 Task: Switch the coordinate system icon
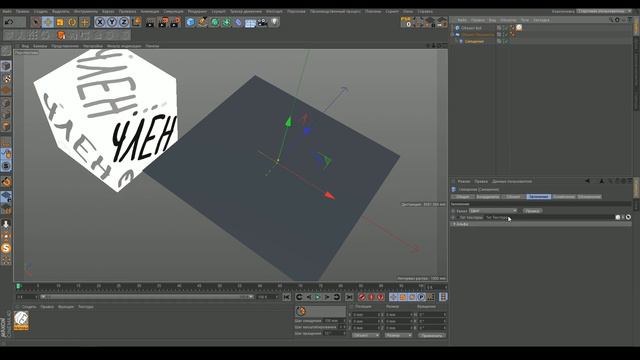coord(136,22)
